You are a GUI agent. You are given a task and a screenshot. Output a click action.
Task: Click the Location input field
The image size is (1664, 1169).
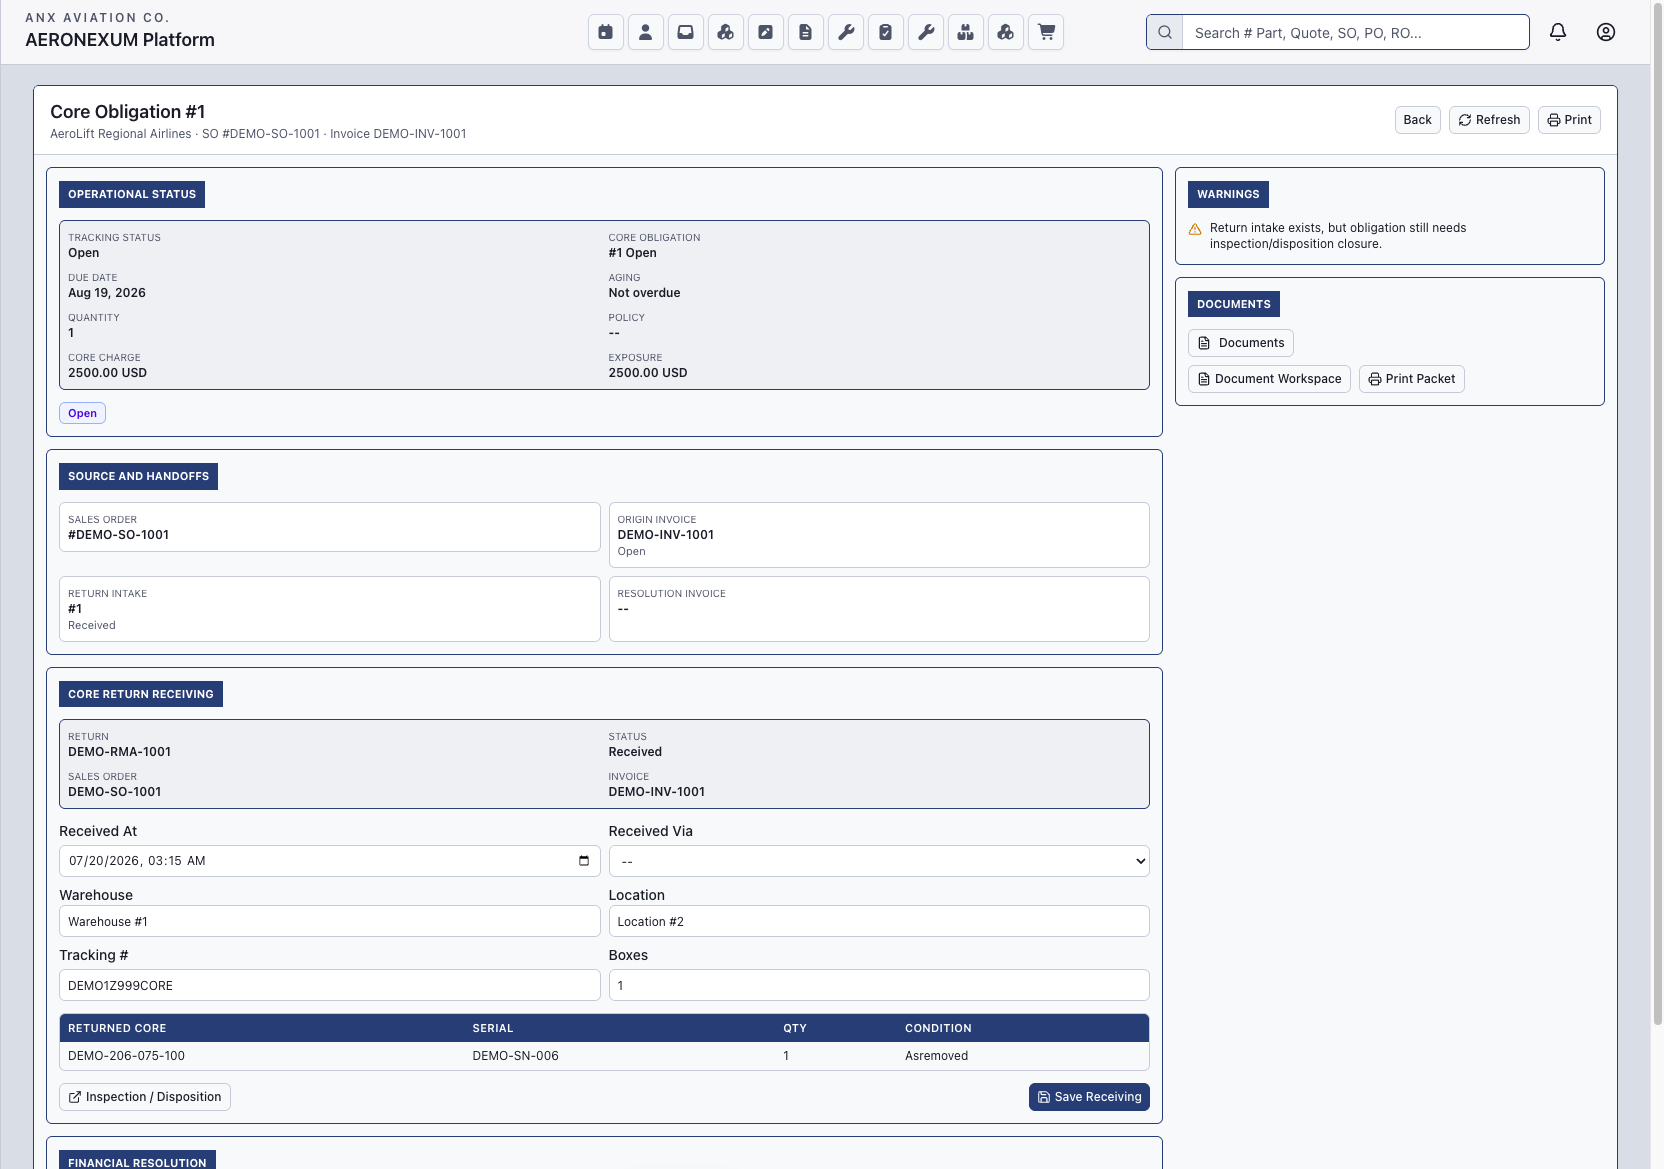click(879, 921)
